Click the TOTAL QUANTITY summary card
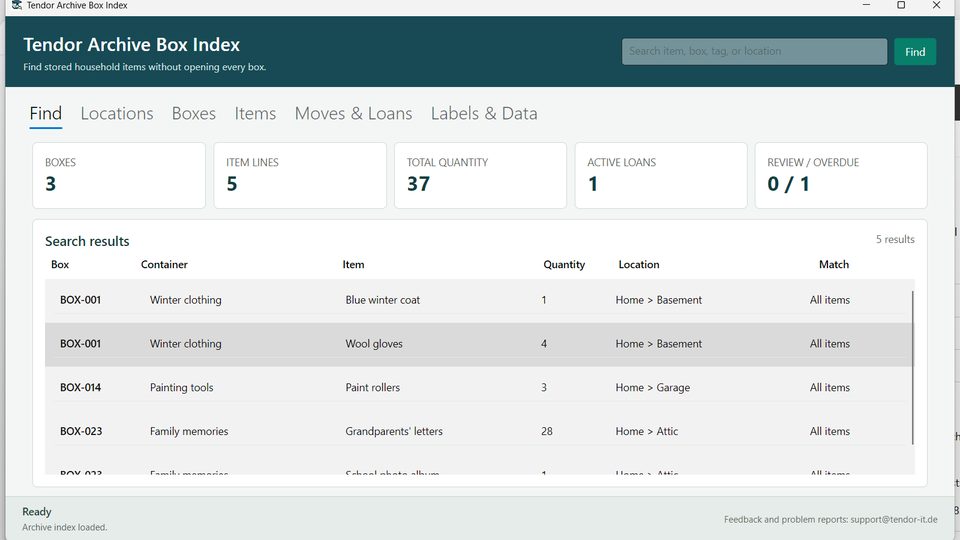Screen dimensions: 960x540 tap(481, 176)
